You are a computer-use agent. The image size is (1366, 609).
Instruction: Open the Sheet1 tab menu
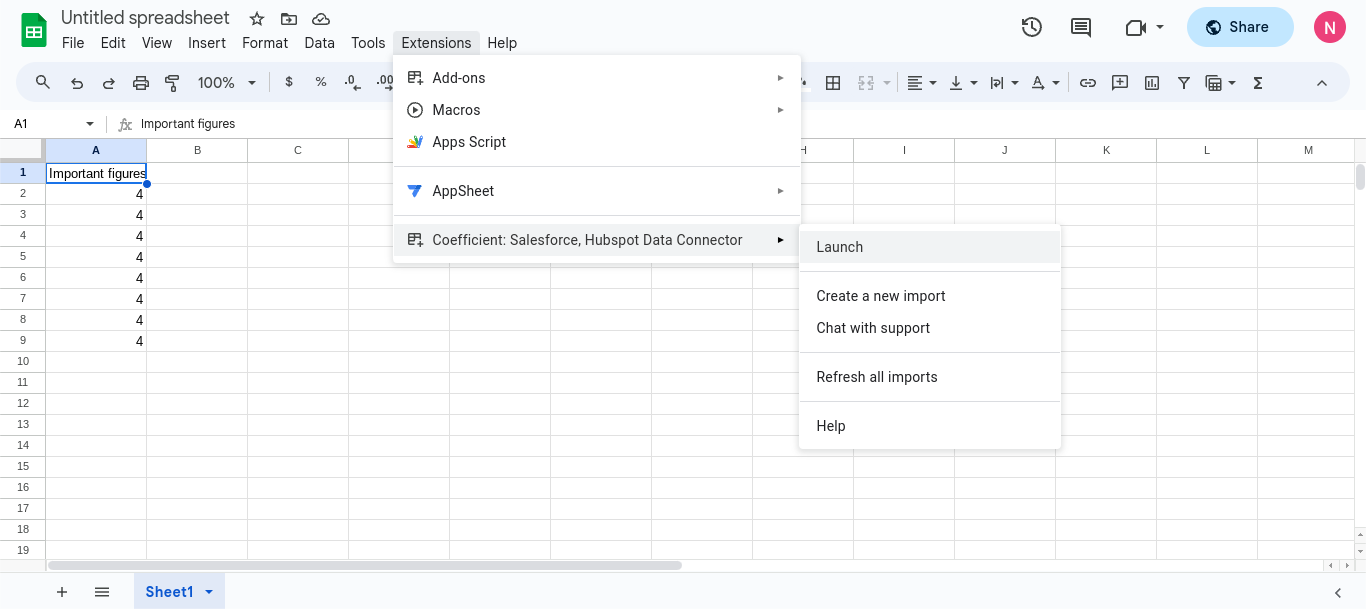pos(210,591)
